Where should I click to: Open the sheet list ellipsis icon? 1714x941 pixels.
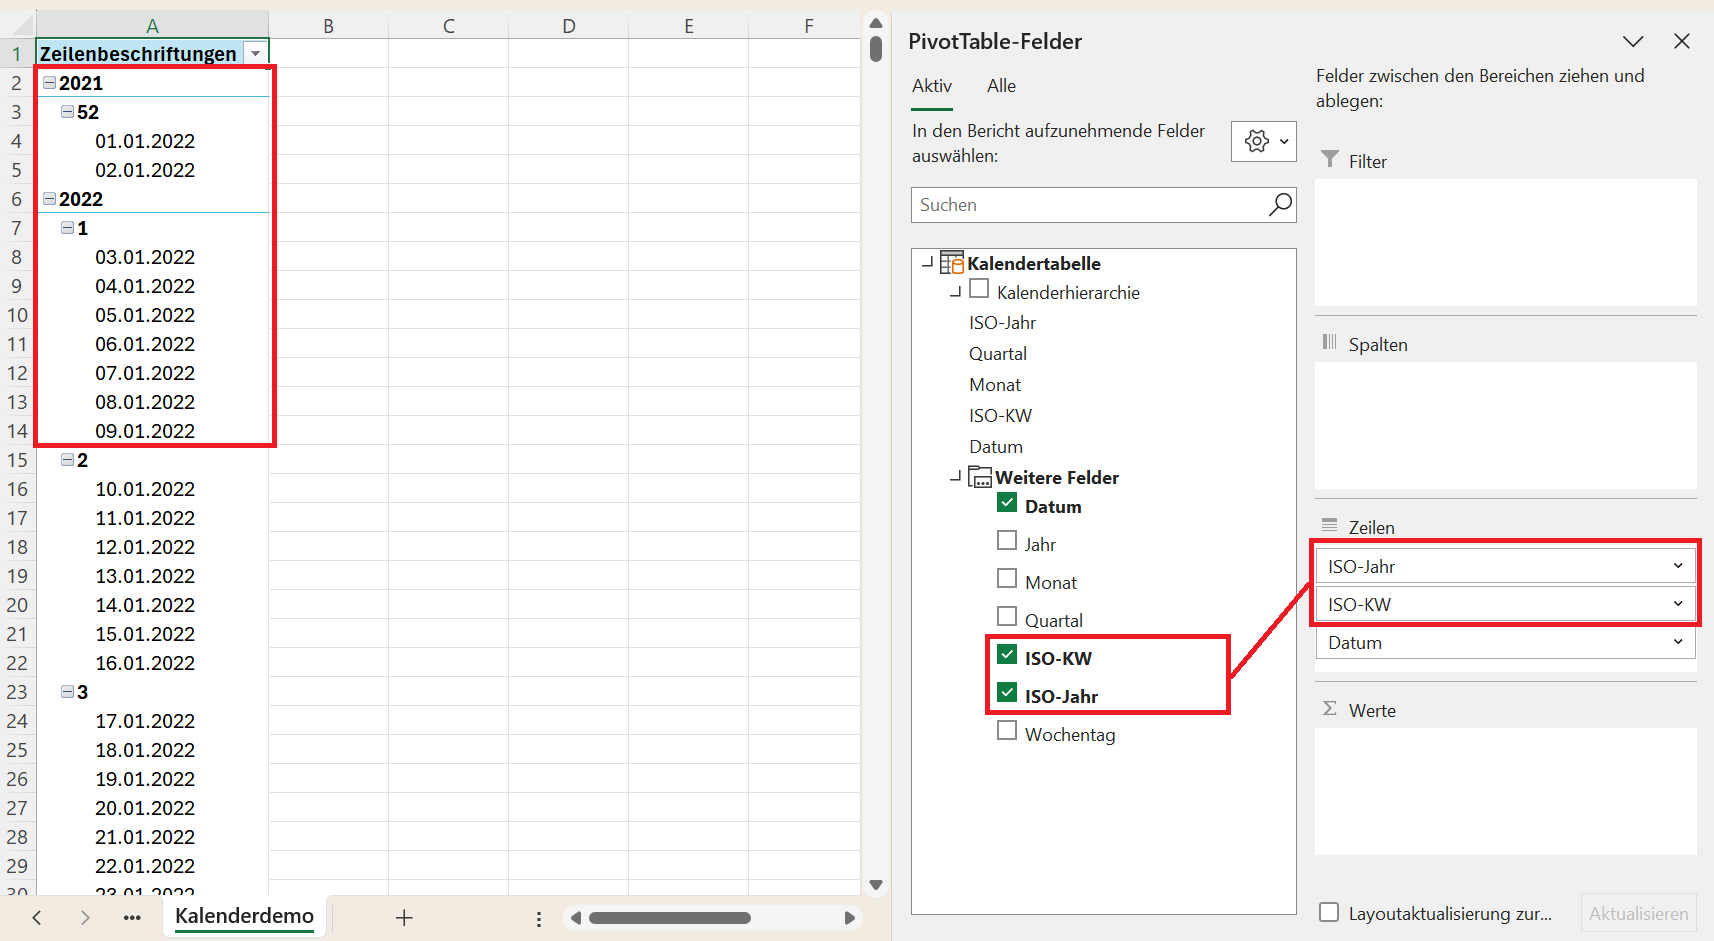132,918
